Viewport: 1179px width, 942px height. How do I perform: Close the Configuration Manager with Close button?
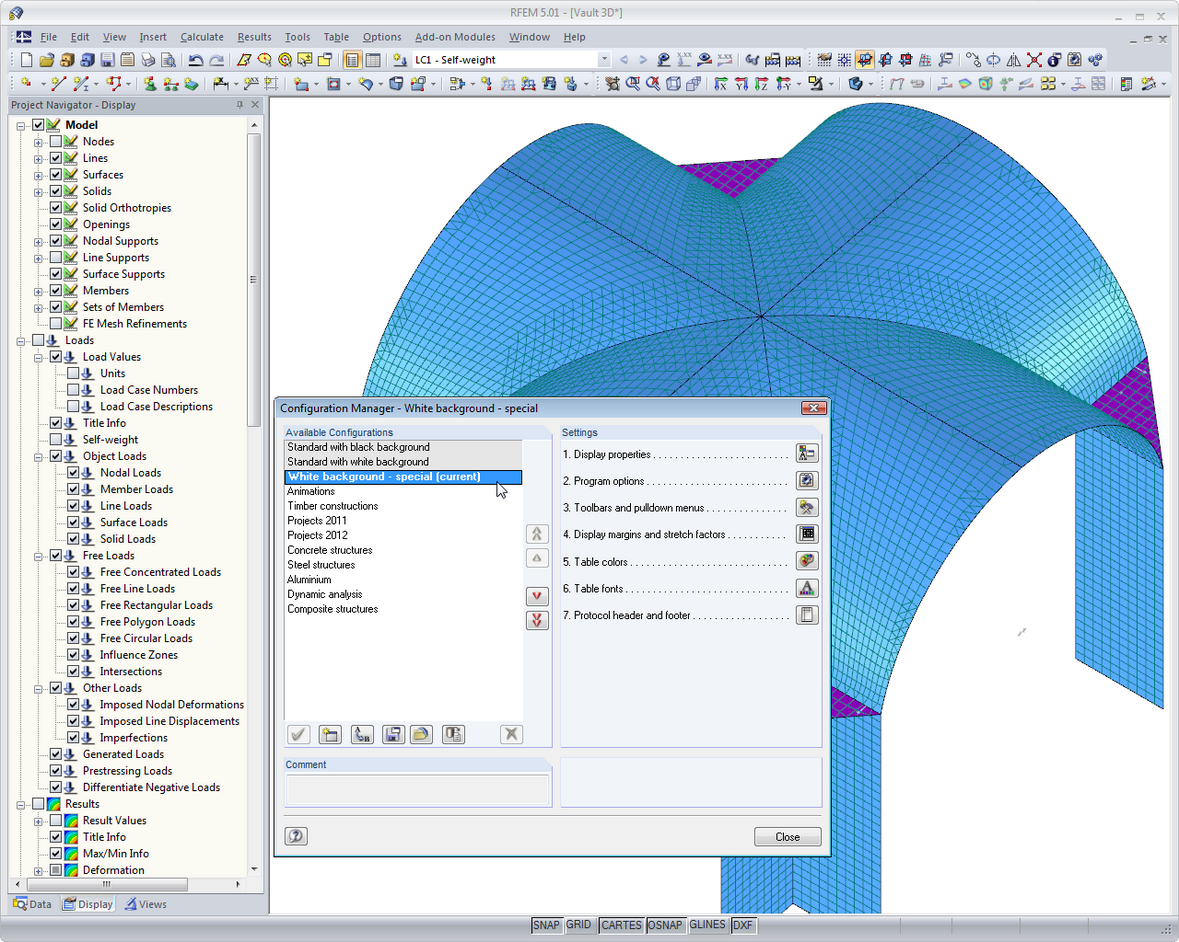787,837
